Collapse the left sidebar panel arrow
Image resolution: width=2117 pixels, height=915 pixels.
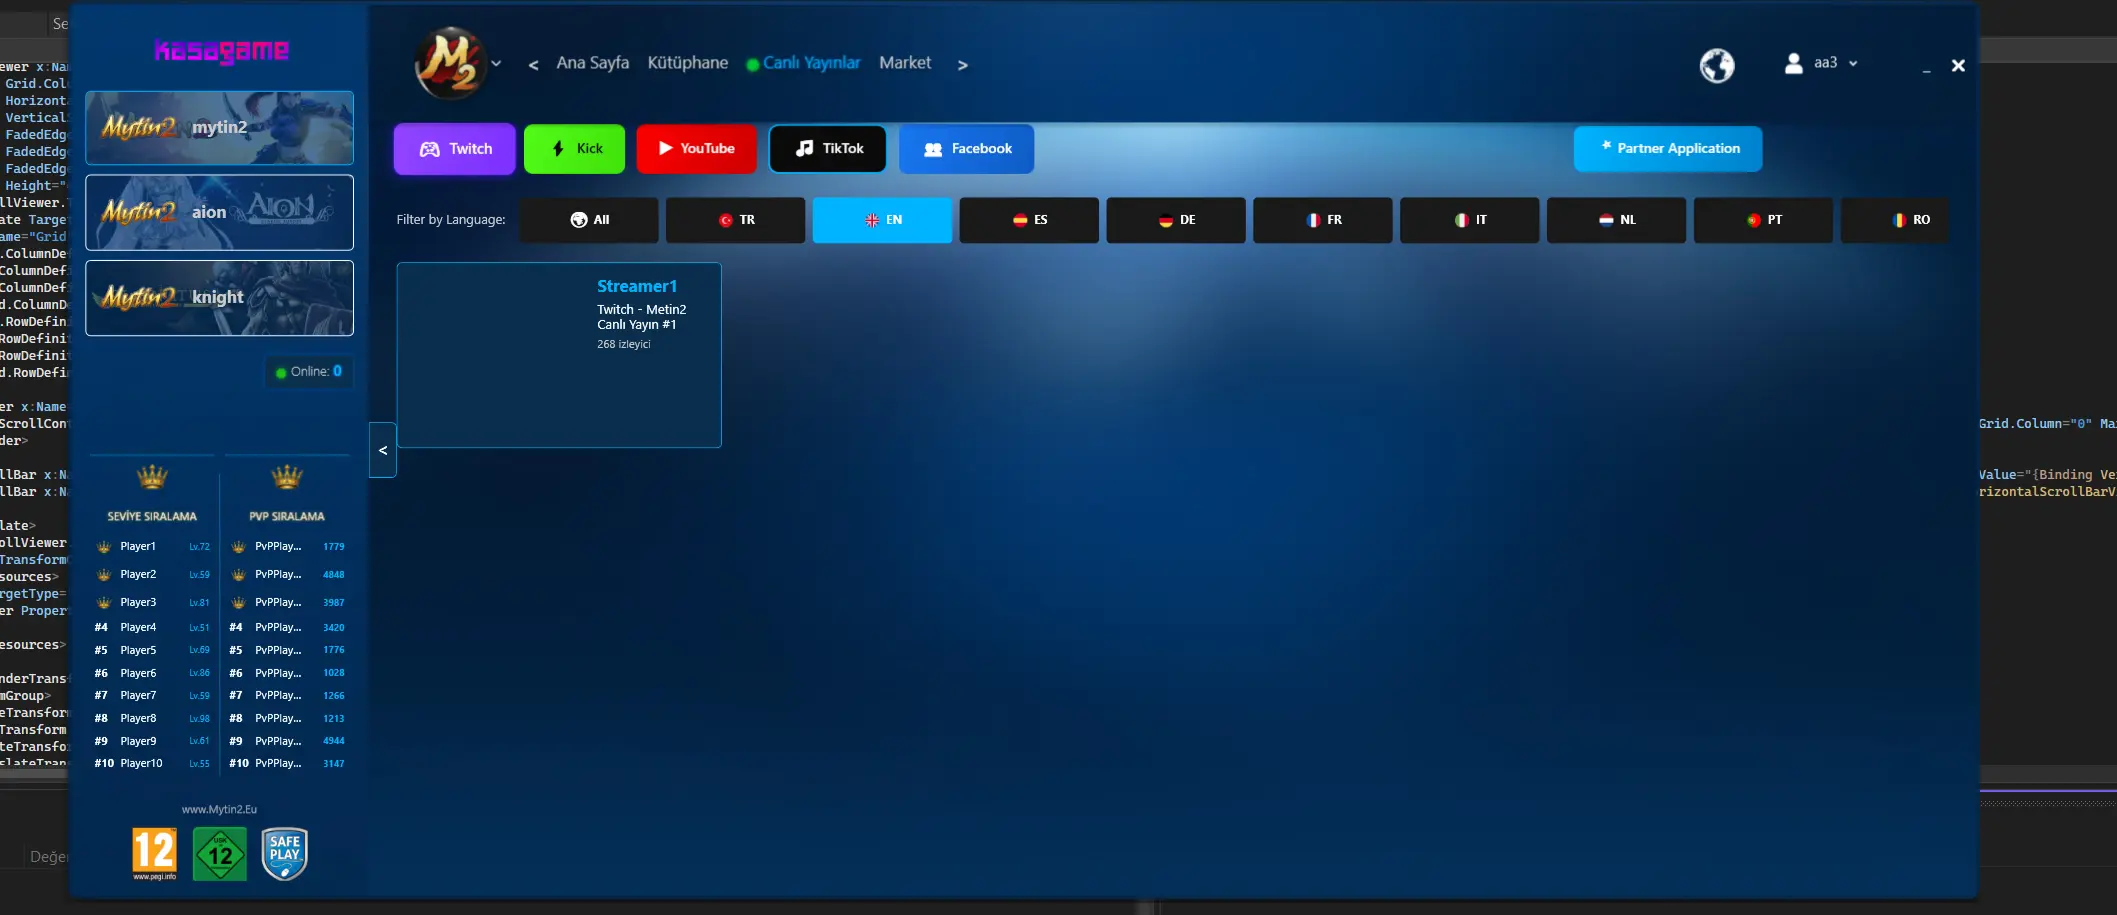(x=383, y=450)
